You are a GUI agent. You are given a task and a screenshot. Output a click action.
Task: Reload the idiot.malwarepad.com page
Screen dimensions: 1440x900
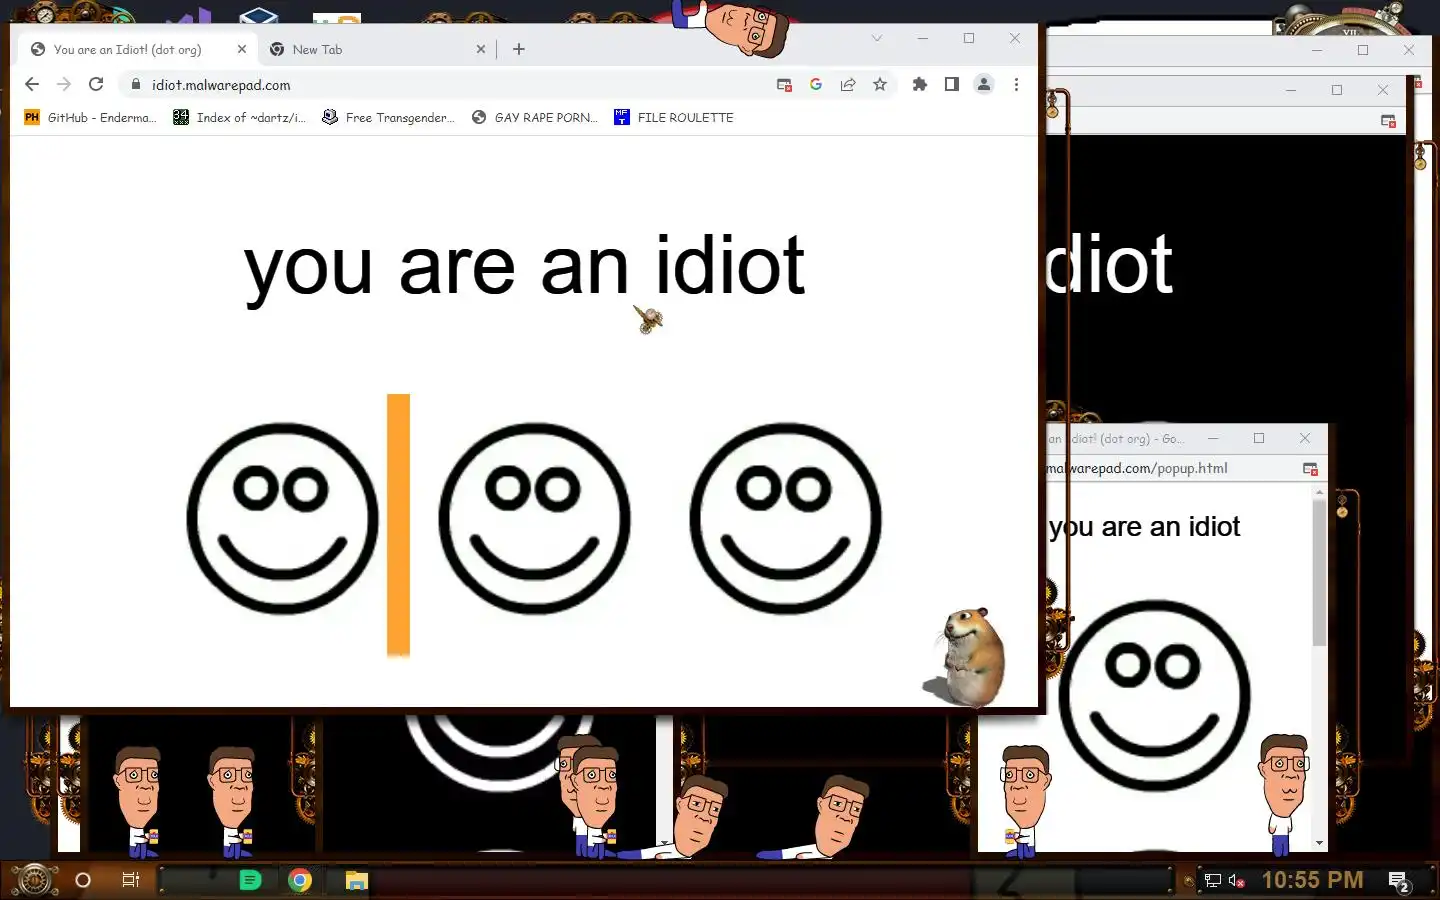point(96,85)
